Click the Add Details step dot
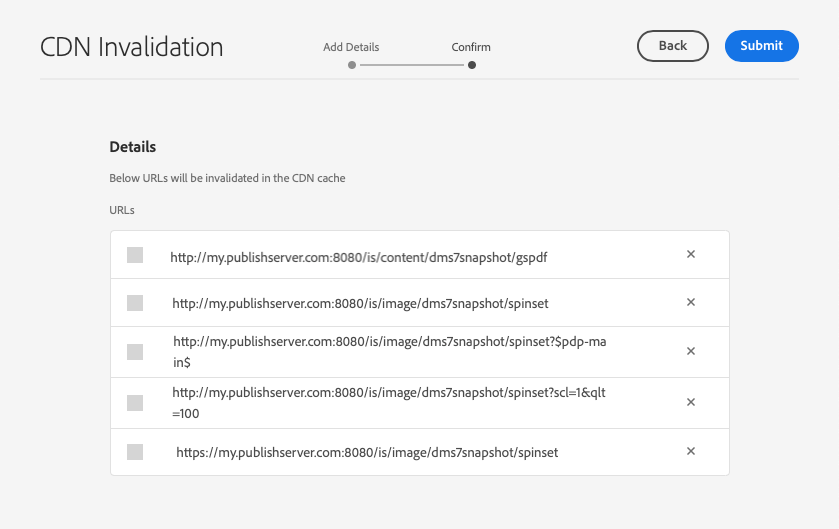839x529 pixels. 352,65
